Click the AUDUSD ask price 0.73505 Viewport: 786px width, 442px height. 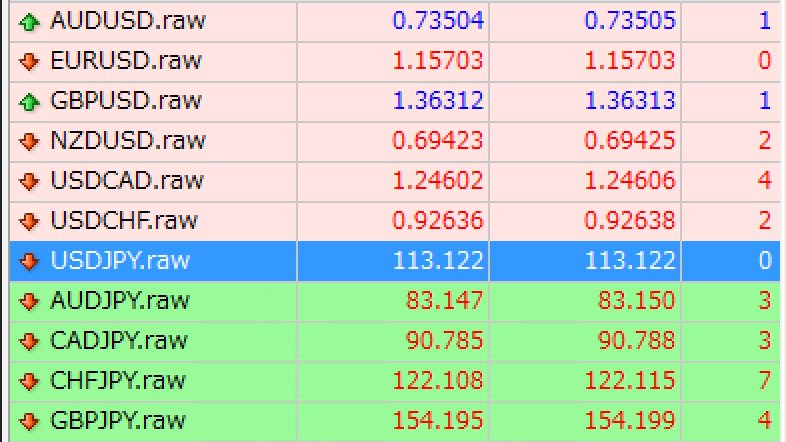coord(631,21)
